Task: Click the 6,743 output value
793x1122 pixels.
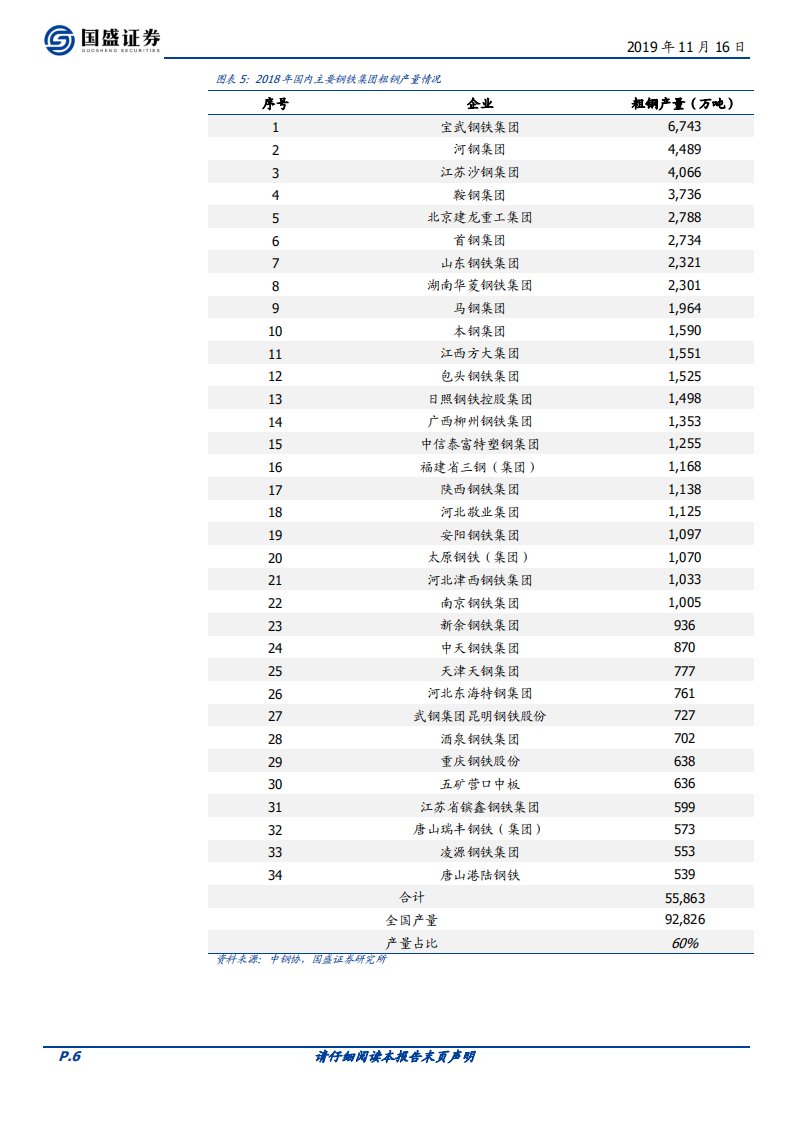Action: [684, 127]
